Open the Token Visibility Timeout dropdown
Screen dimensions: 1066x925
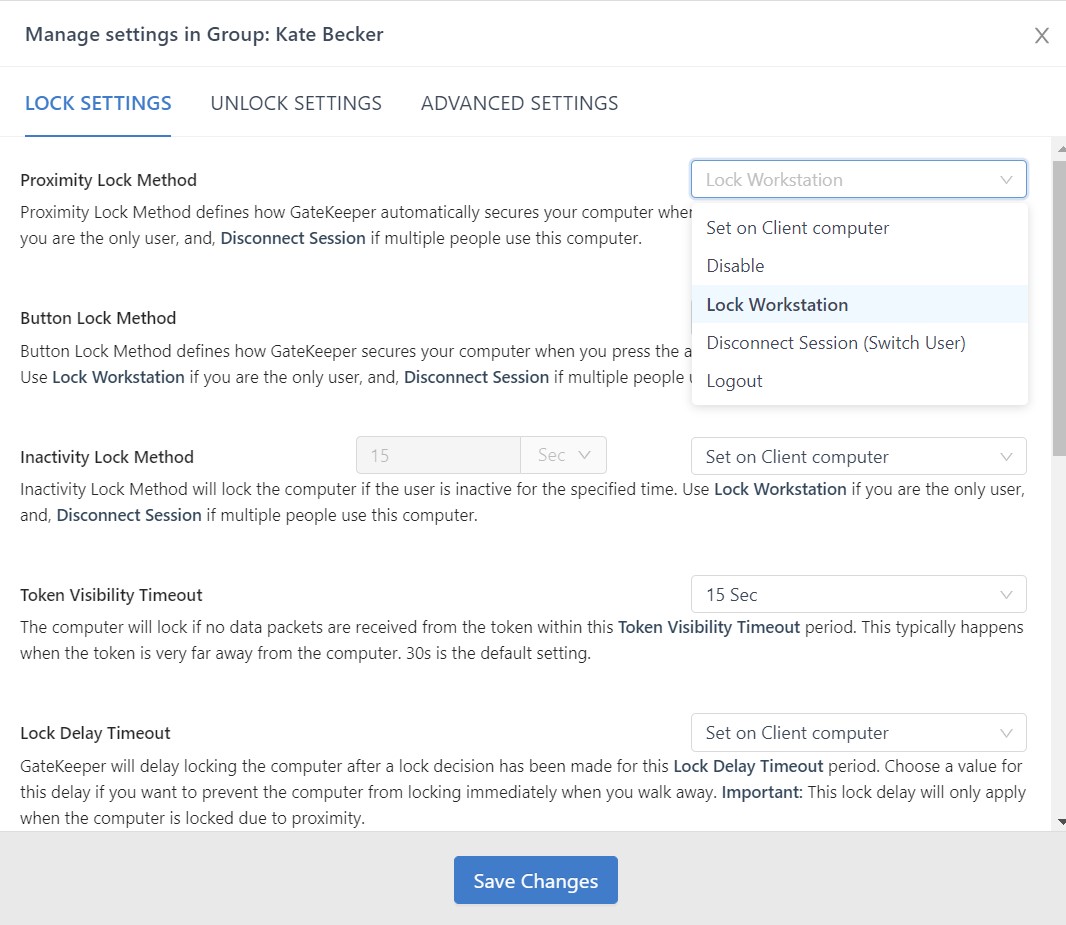pos(857,593)
